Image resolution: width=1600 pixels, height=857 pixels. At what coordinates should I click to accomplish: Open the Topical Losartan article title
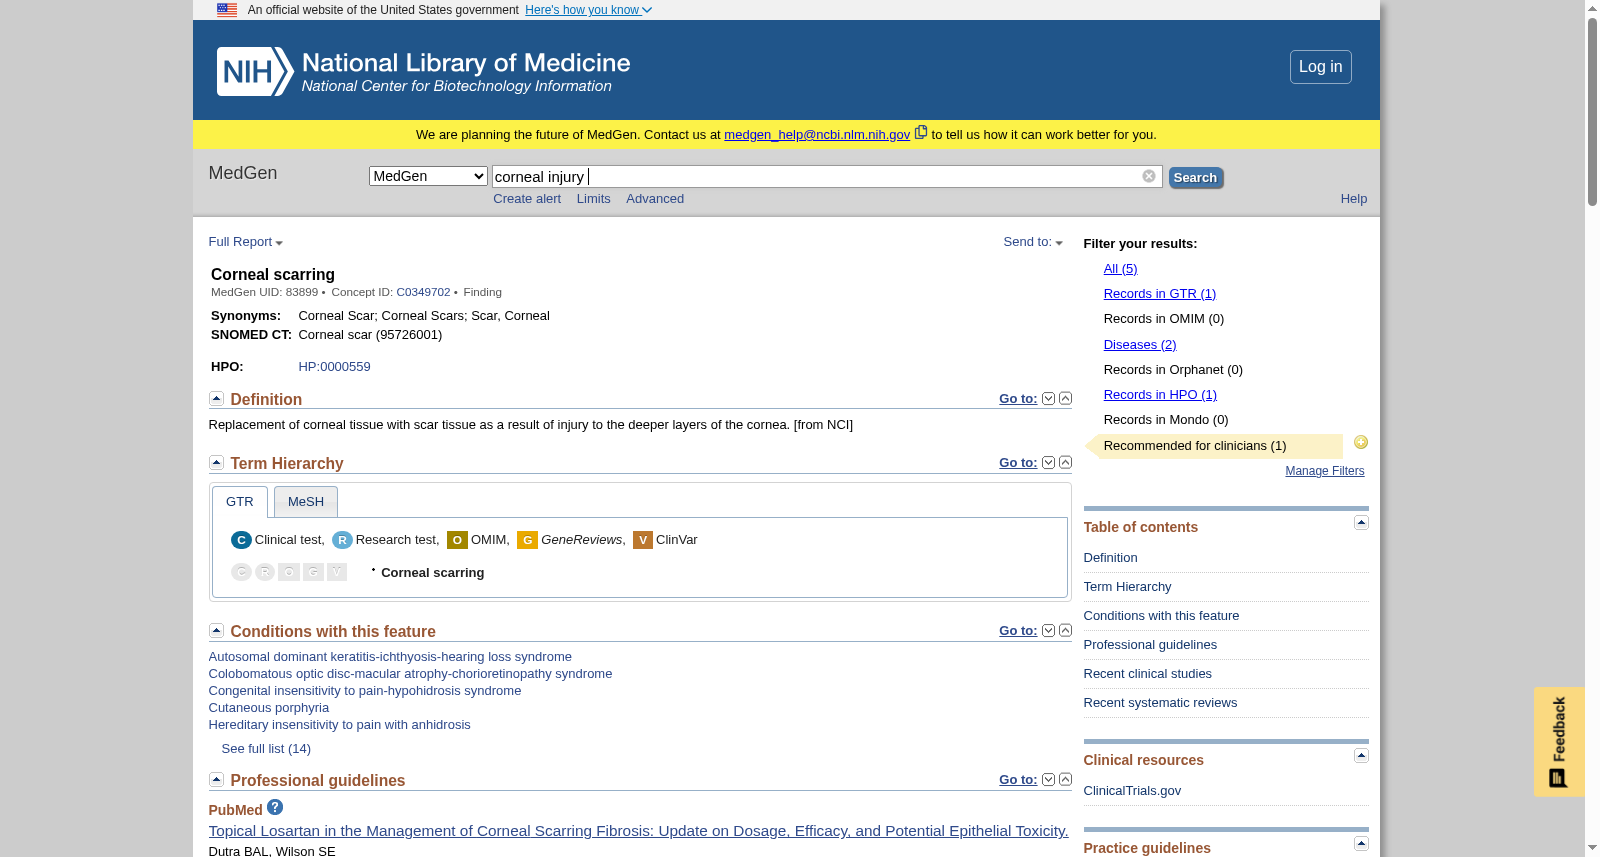[638, 831]
